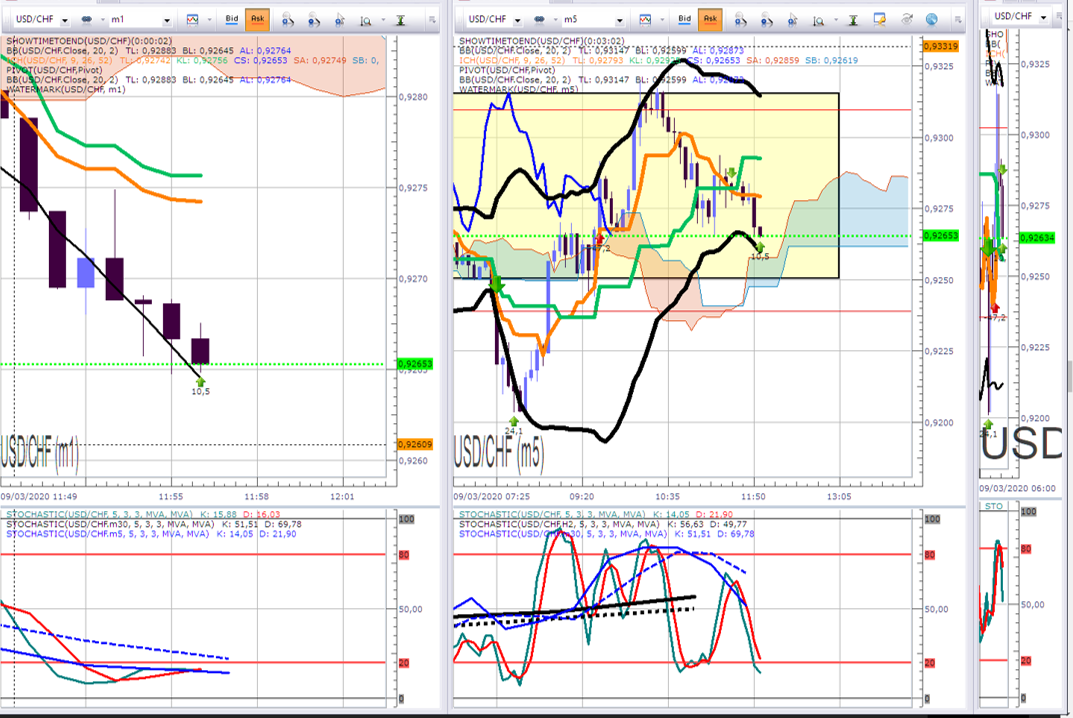Viewport: 1073px width, 718px height.
Task: Select top STOCHASTIC K: 15,88 label in m1 panel
Action: (x=143, y=514)
